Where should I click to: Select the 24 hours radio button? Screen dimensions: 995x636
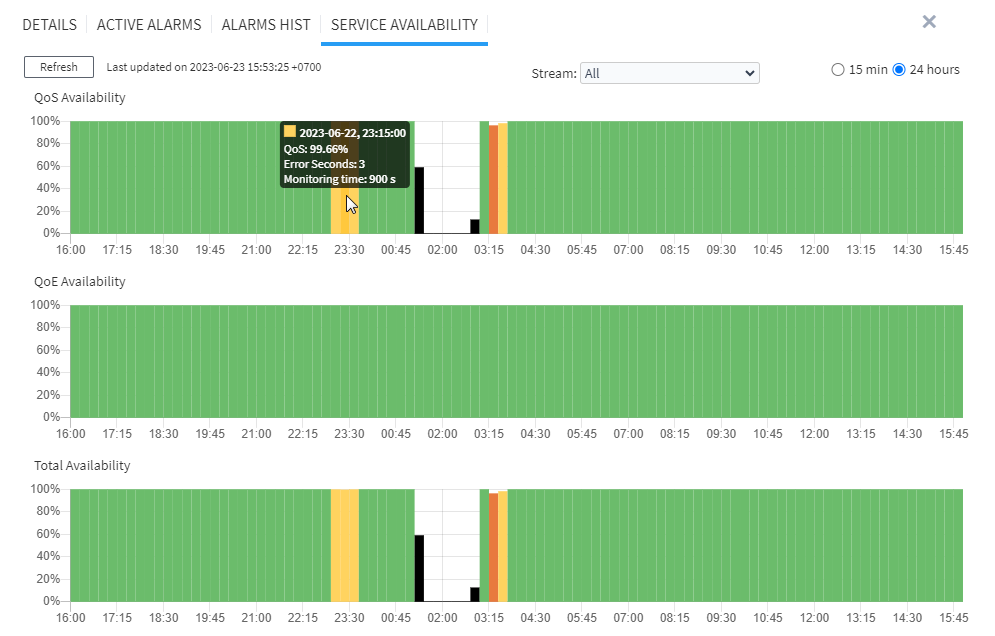pos(899,69)
